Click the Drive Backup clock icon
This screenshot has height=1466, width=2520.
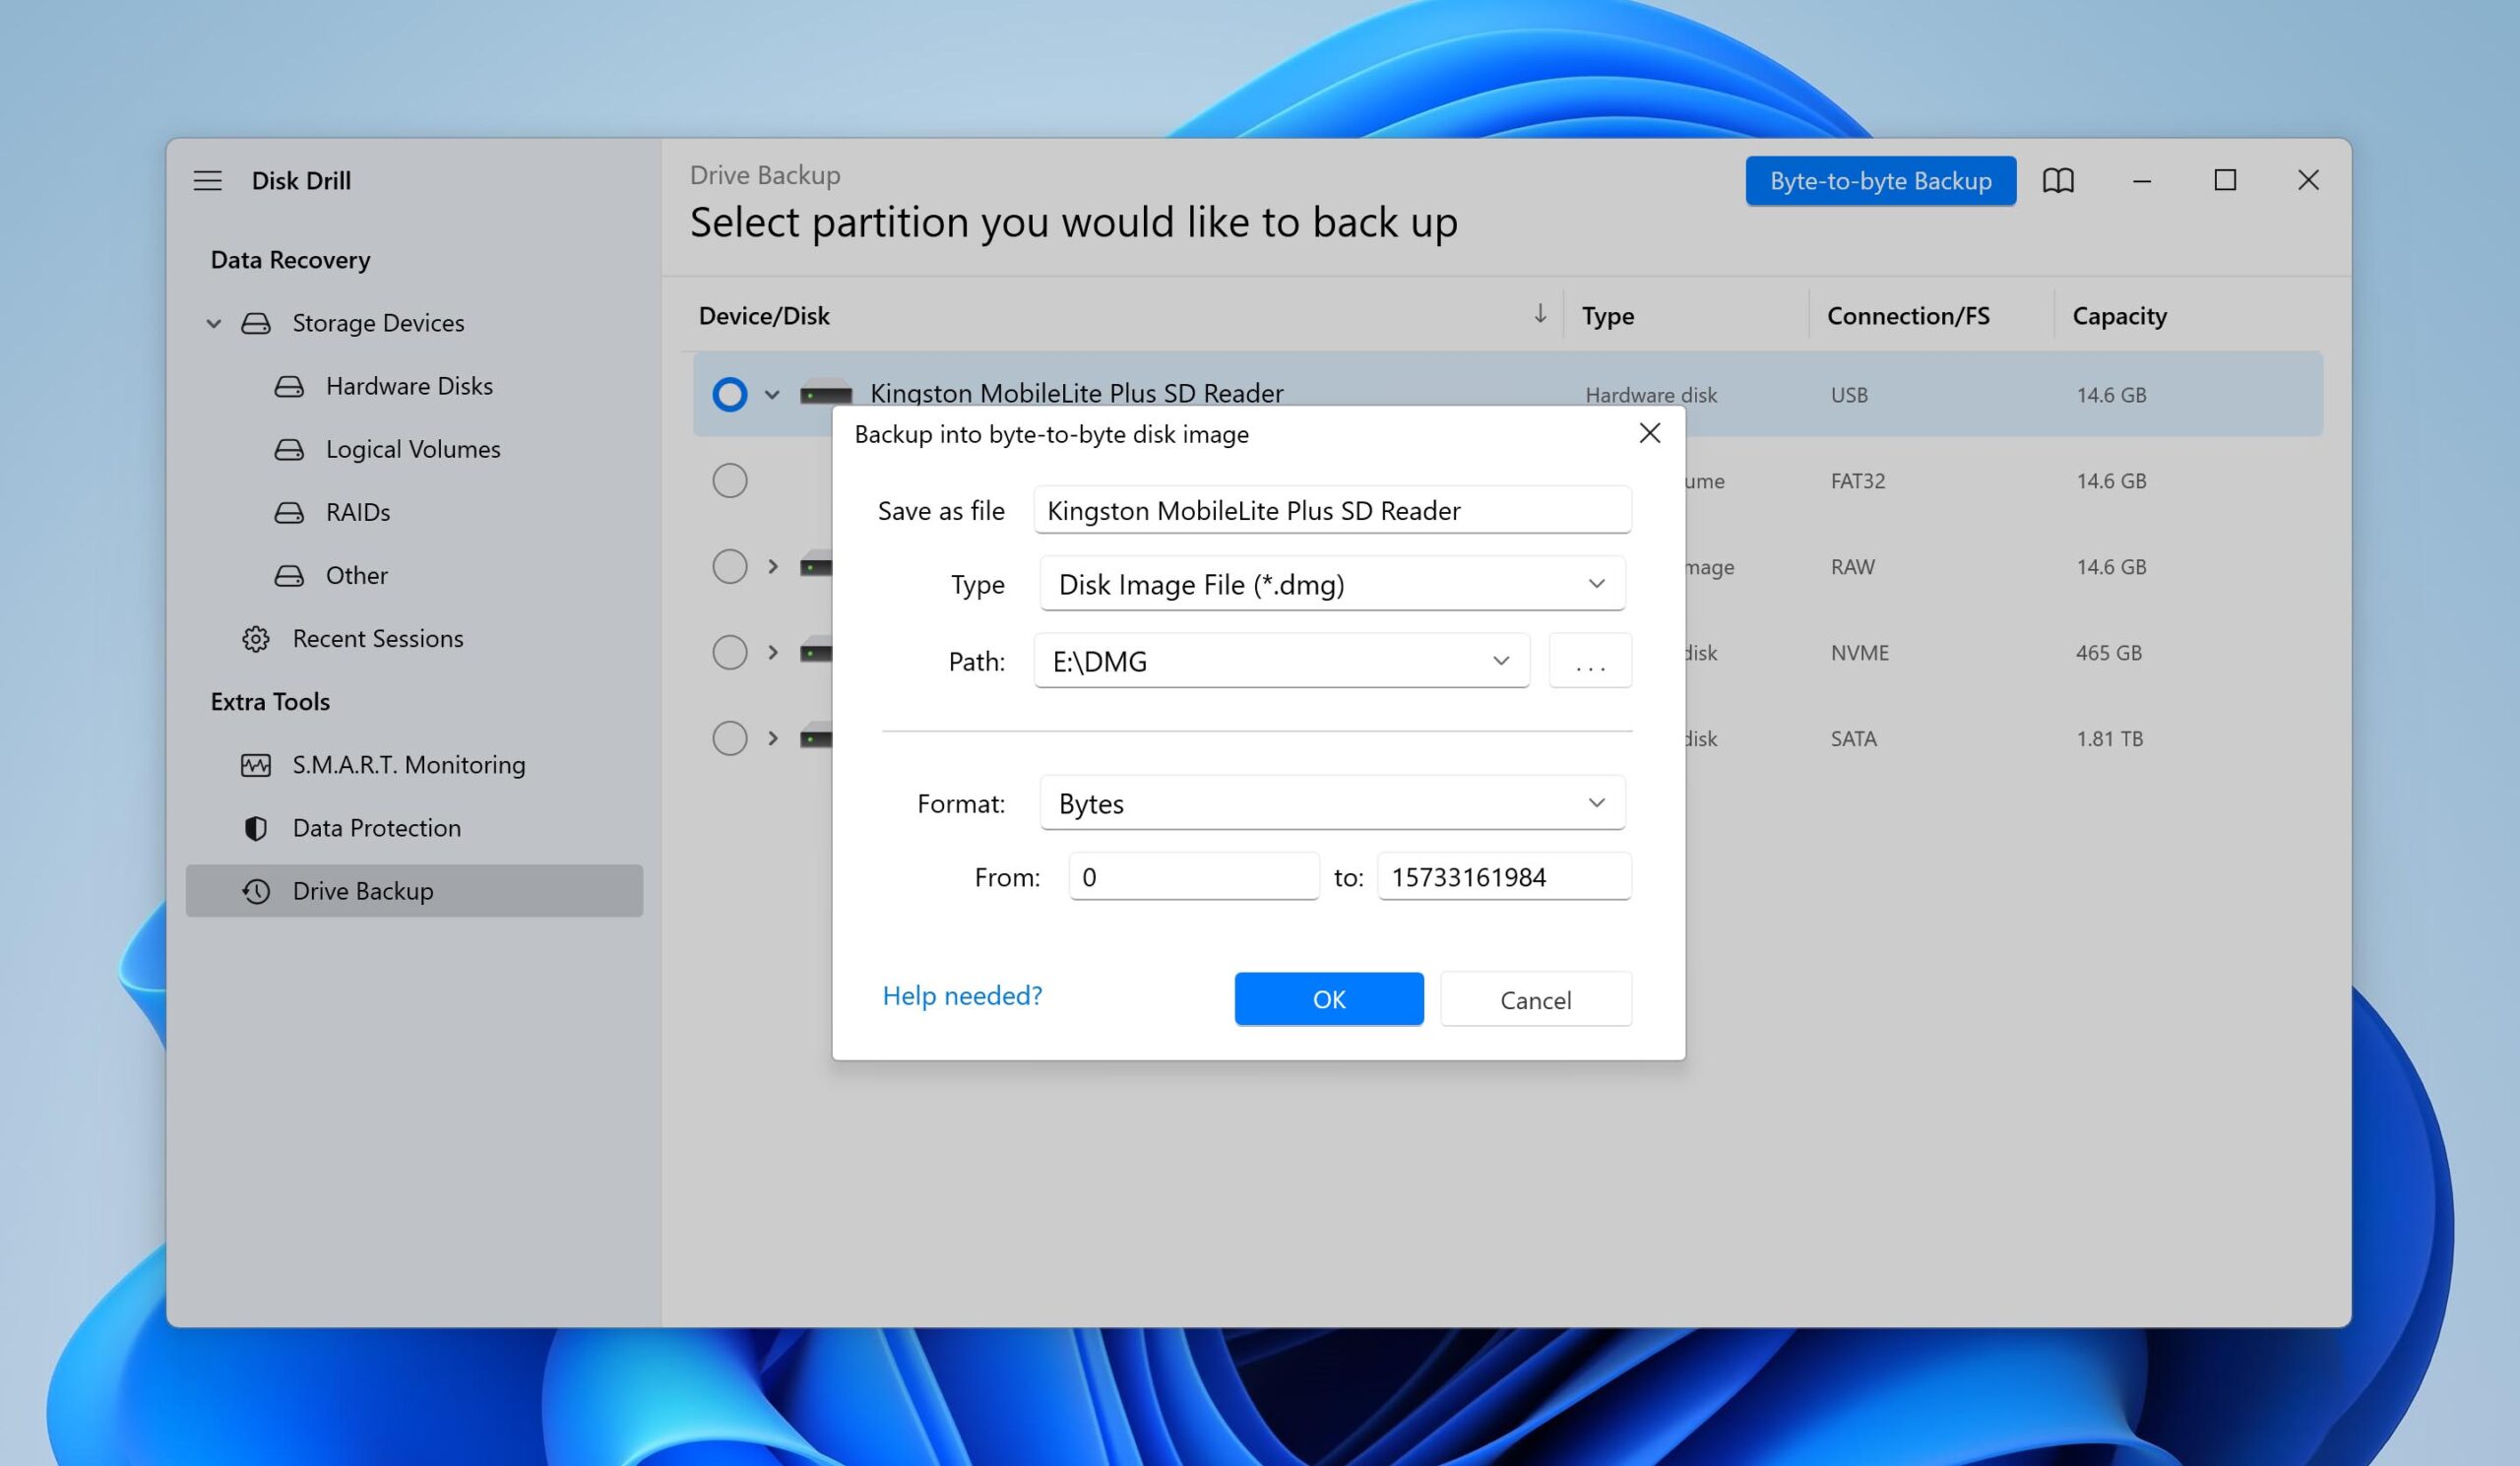tap(256, 890)
